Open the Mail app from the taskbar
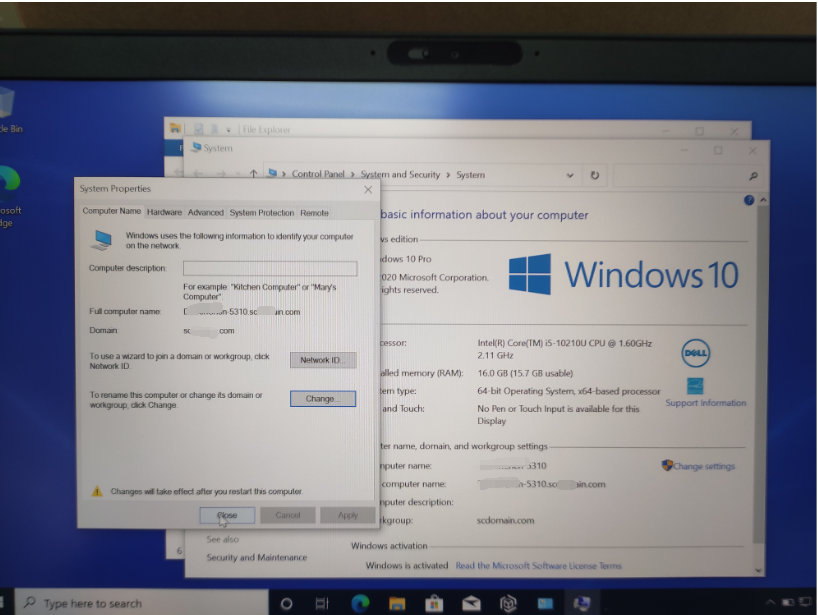This screenshot has width=818, height=615. point(471,604)
